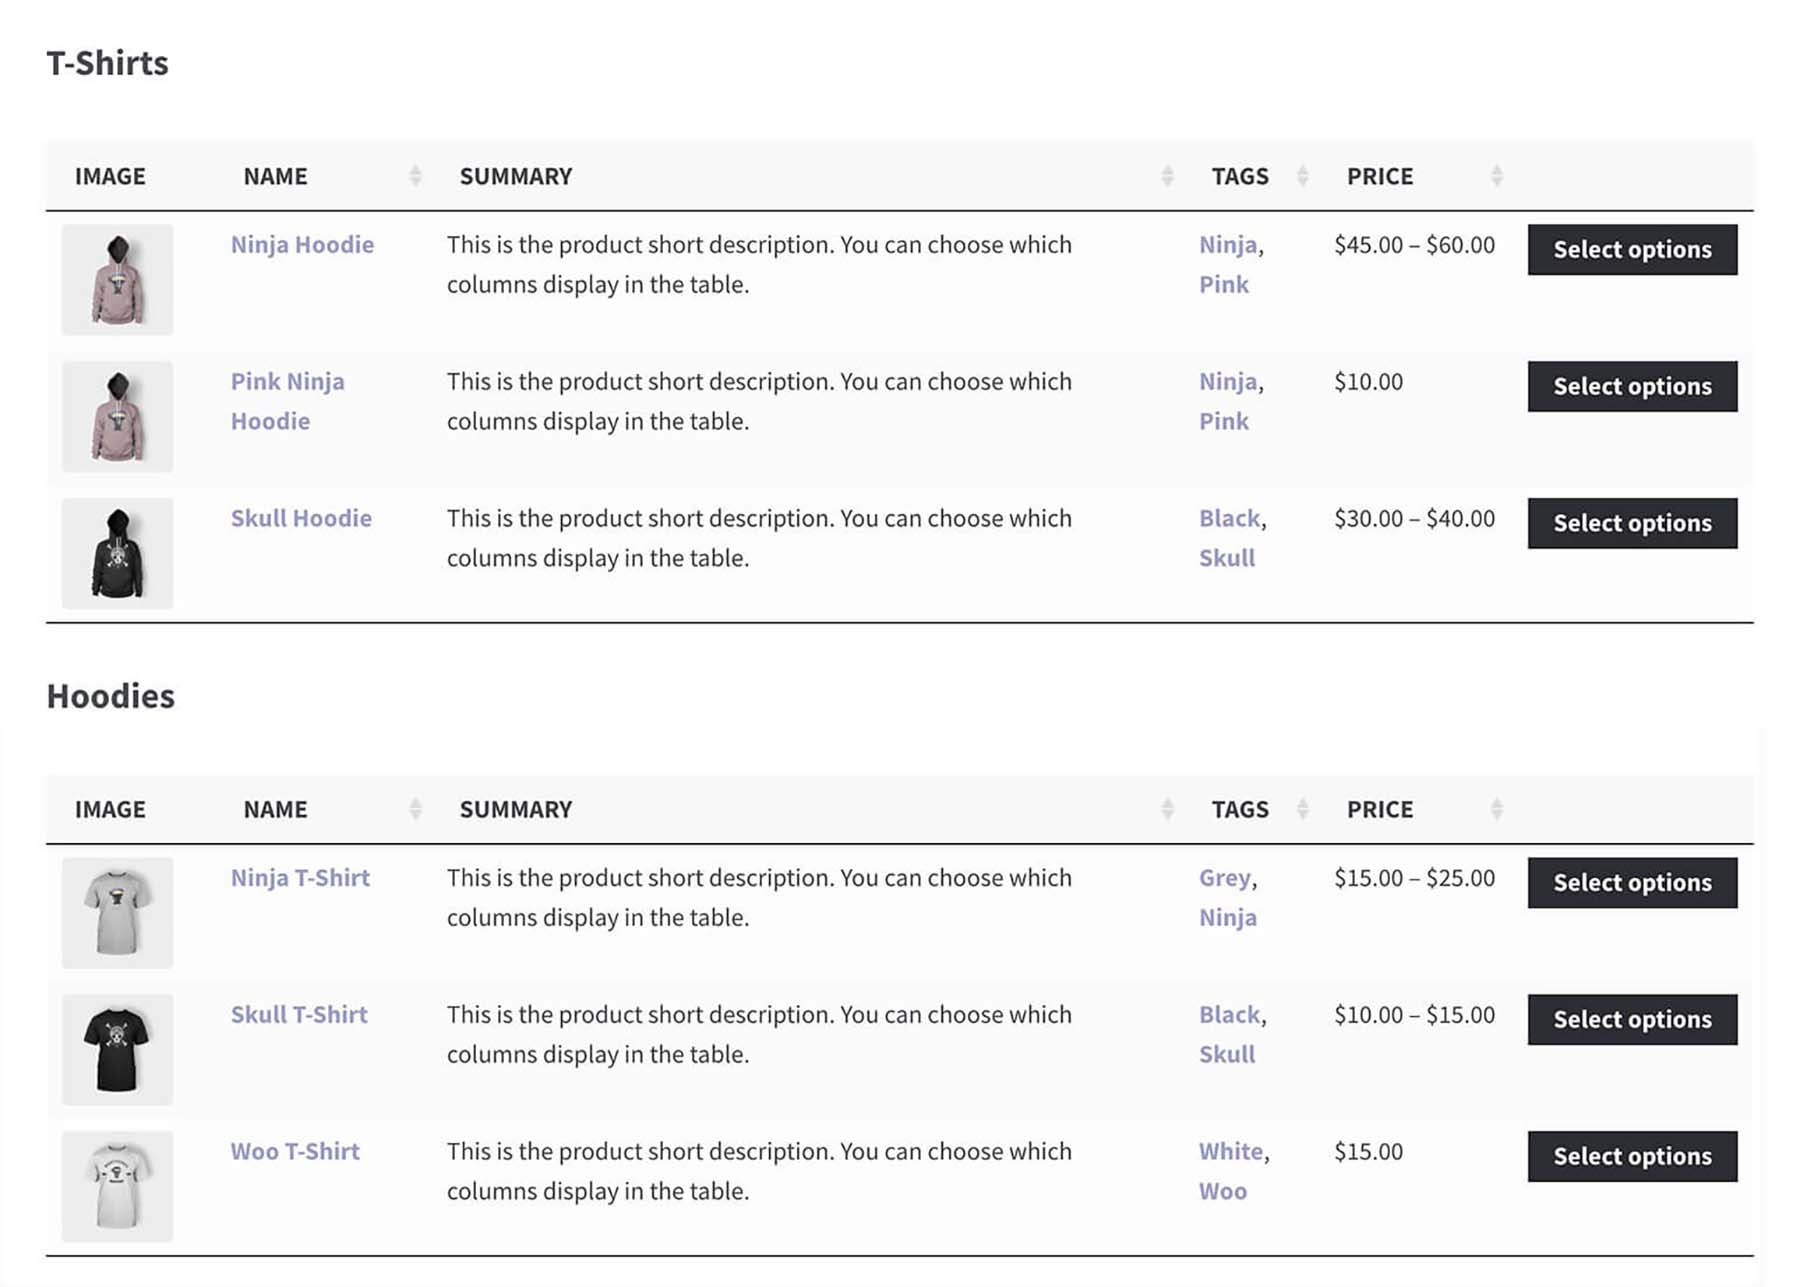Image resolution: width=1800 pixels, height=1287 pixels.
Task: Select options for the Ninja T-Shirt
Action: [x=1632, y=883]
